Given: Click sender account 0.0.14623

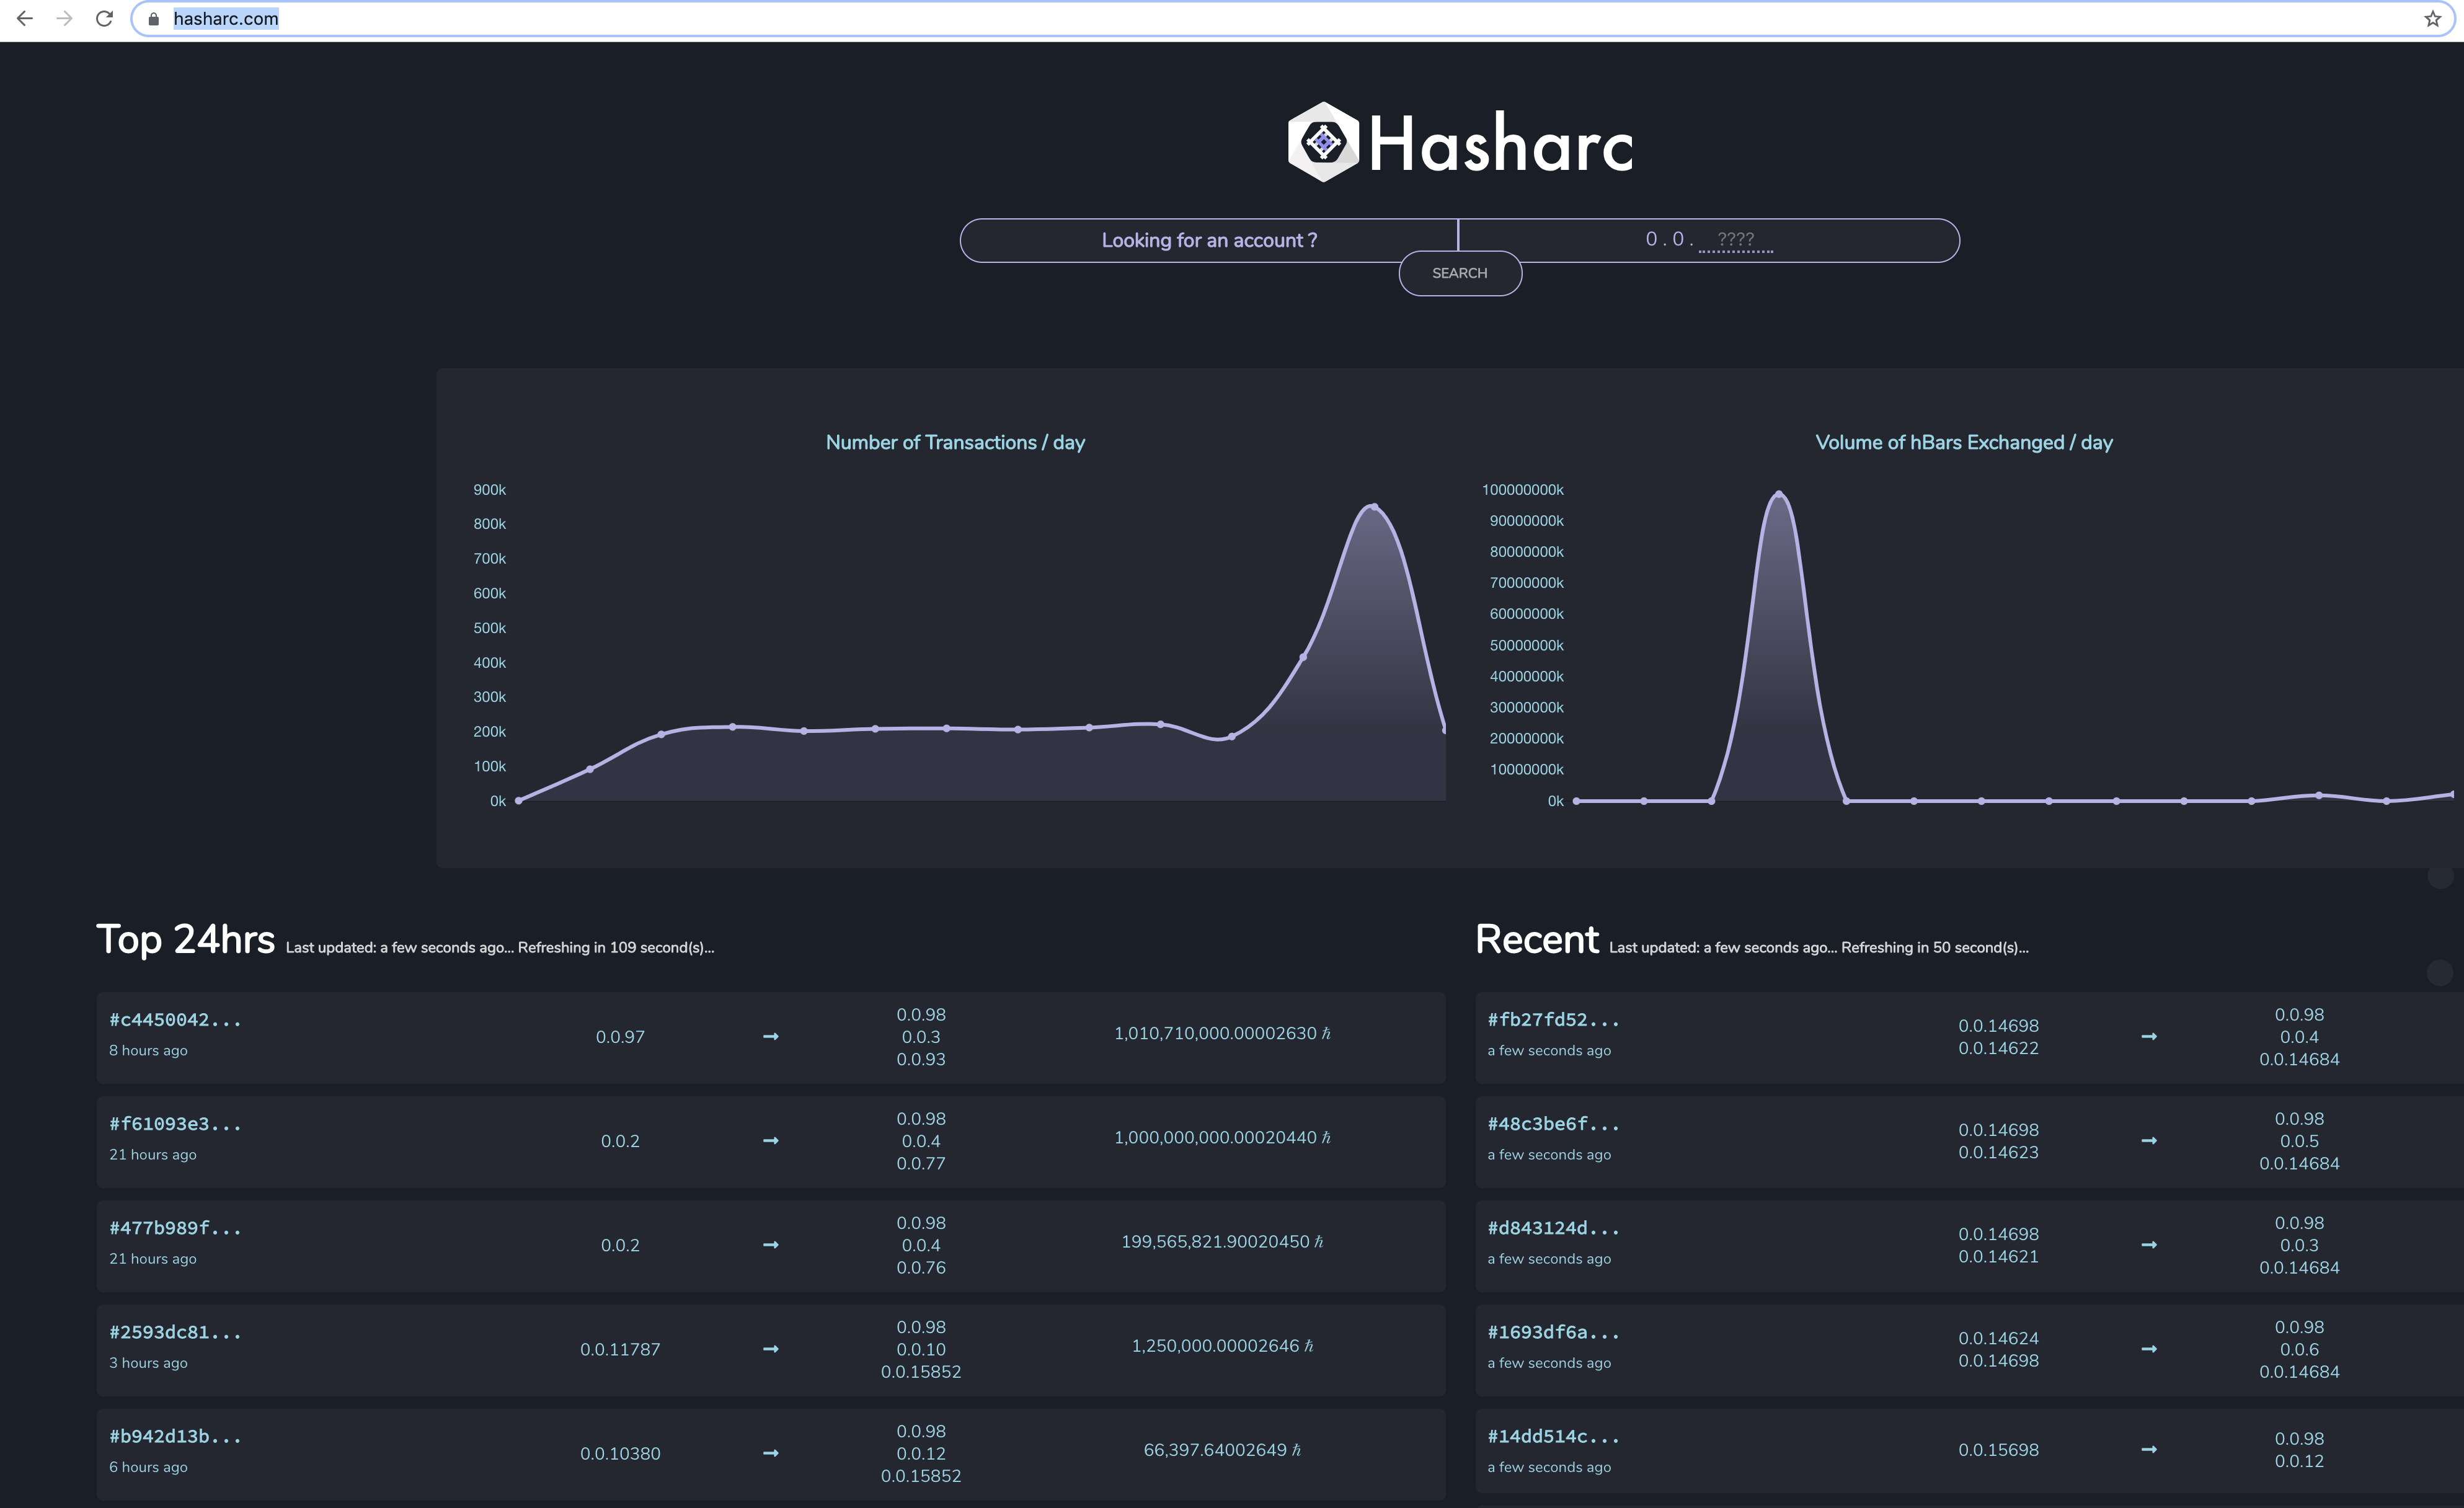Looking at the screenshot, I should 1998,1152.
